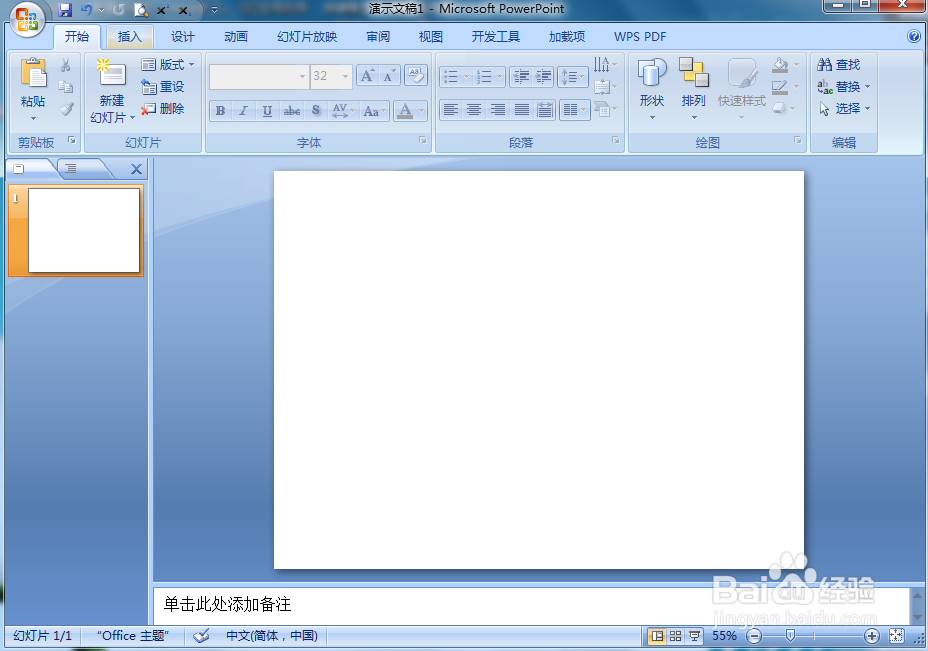This screenshot has width=928, height=651.
Task: Open the font color A swatch
Action: tap(405, 111)
